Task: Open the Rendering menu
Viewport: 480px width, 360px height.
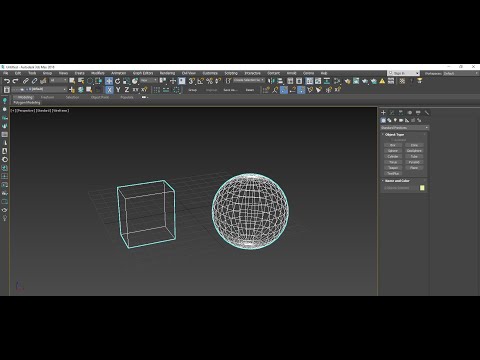Action: point(167,73)
